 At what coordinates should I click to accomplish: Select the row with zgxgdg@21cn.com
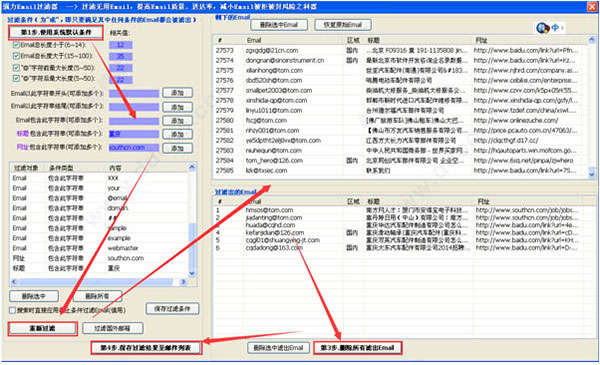pyautogui.click(x=400, y=51)
